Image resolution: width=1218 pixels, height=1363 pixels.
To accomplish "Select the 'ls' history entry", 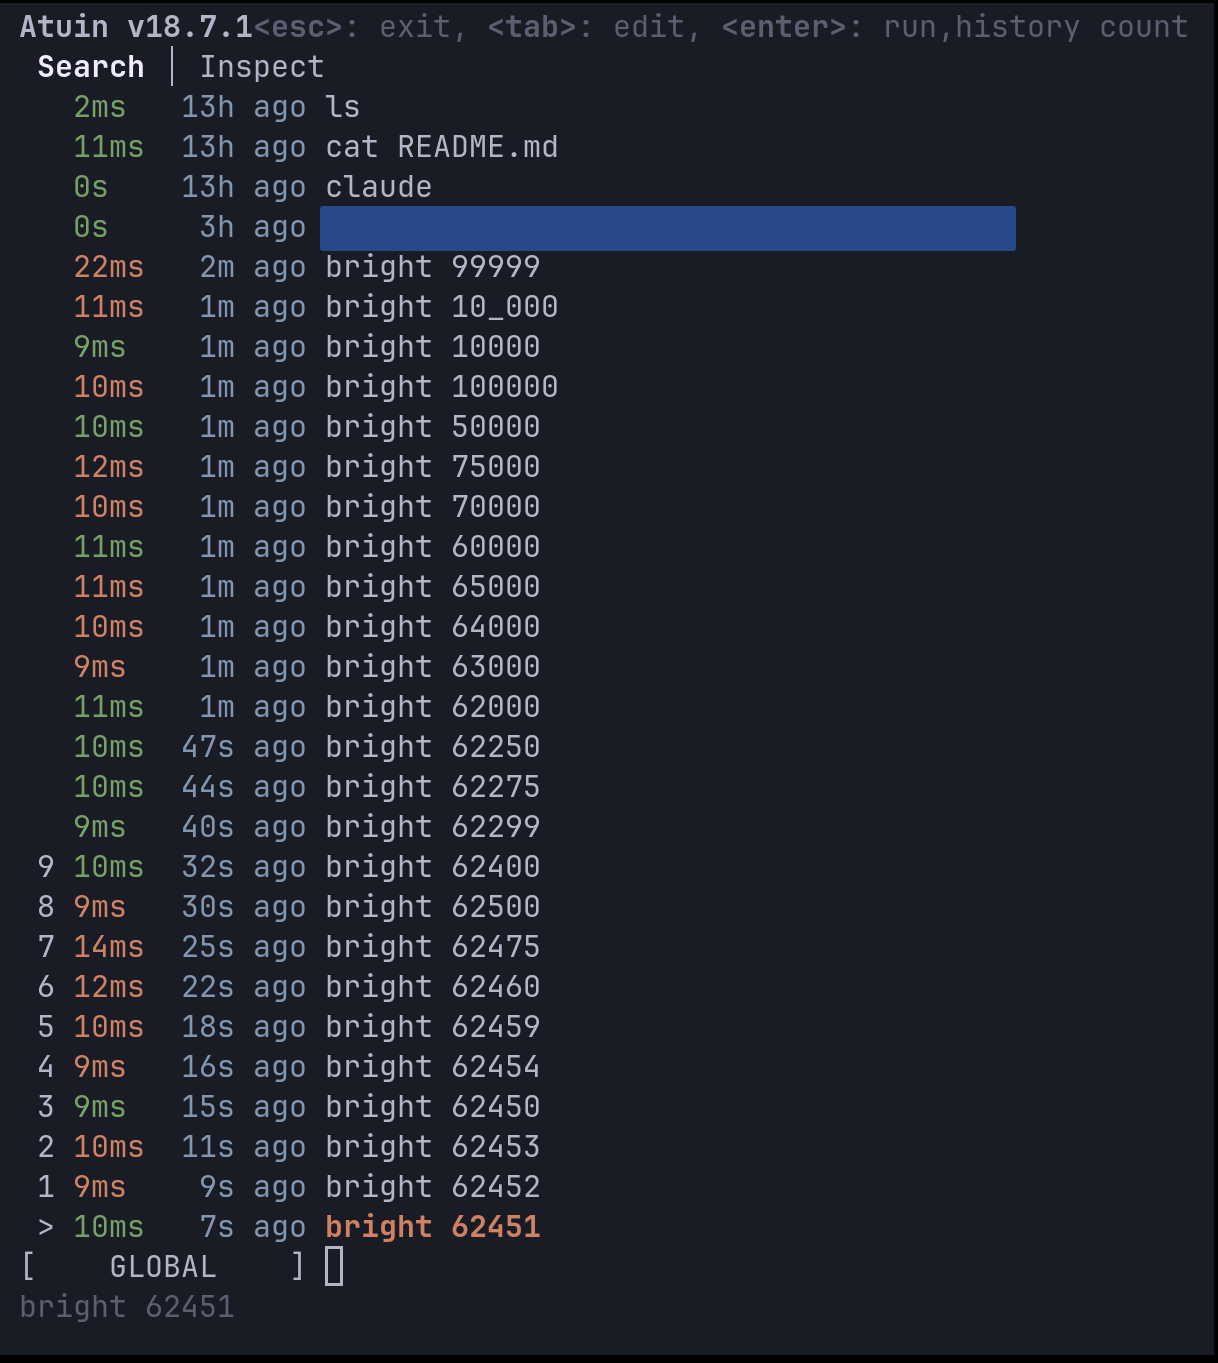I will click(343, 106).
